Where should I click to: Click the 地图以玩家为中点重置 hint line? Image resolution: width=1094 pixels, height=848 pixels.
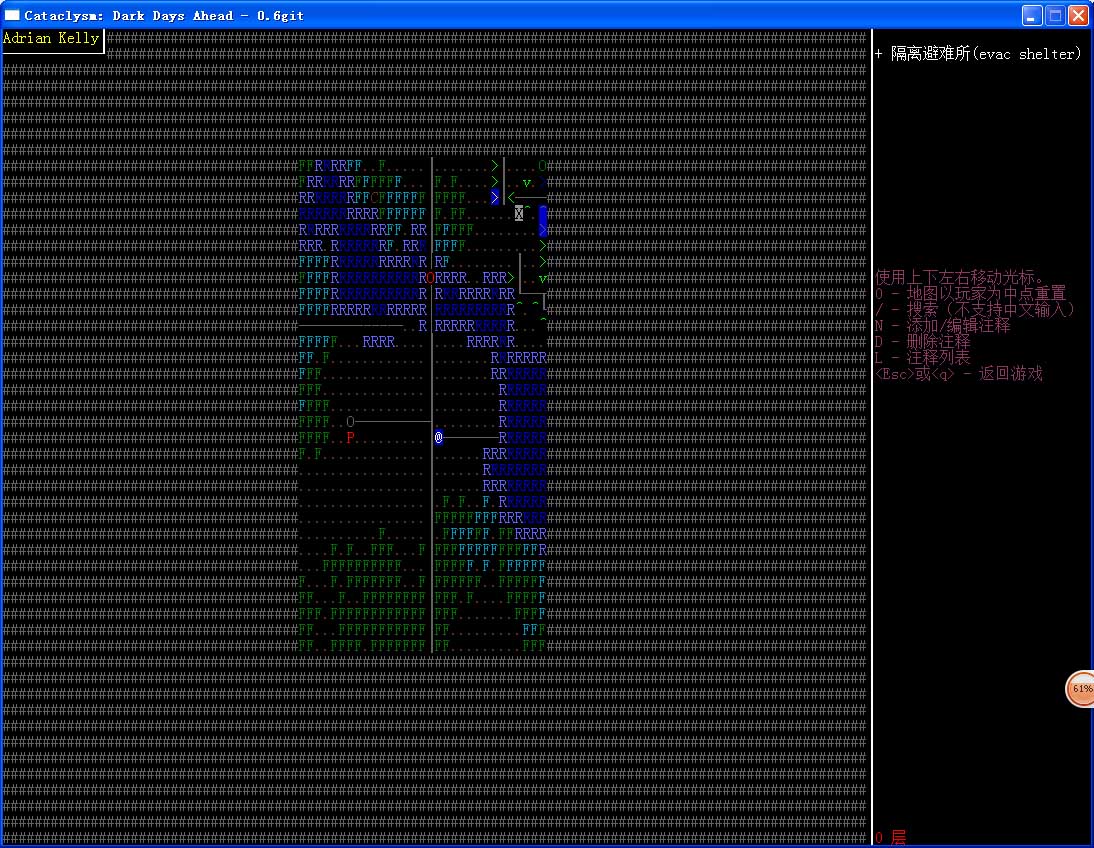971,293
